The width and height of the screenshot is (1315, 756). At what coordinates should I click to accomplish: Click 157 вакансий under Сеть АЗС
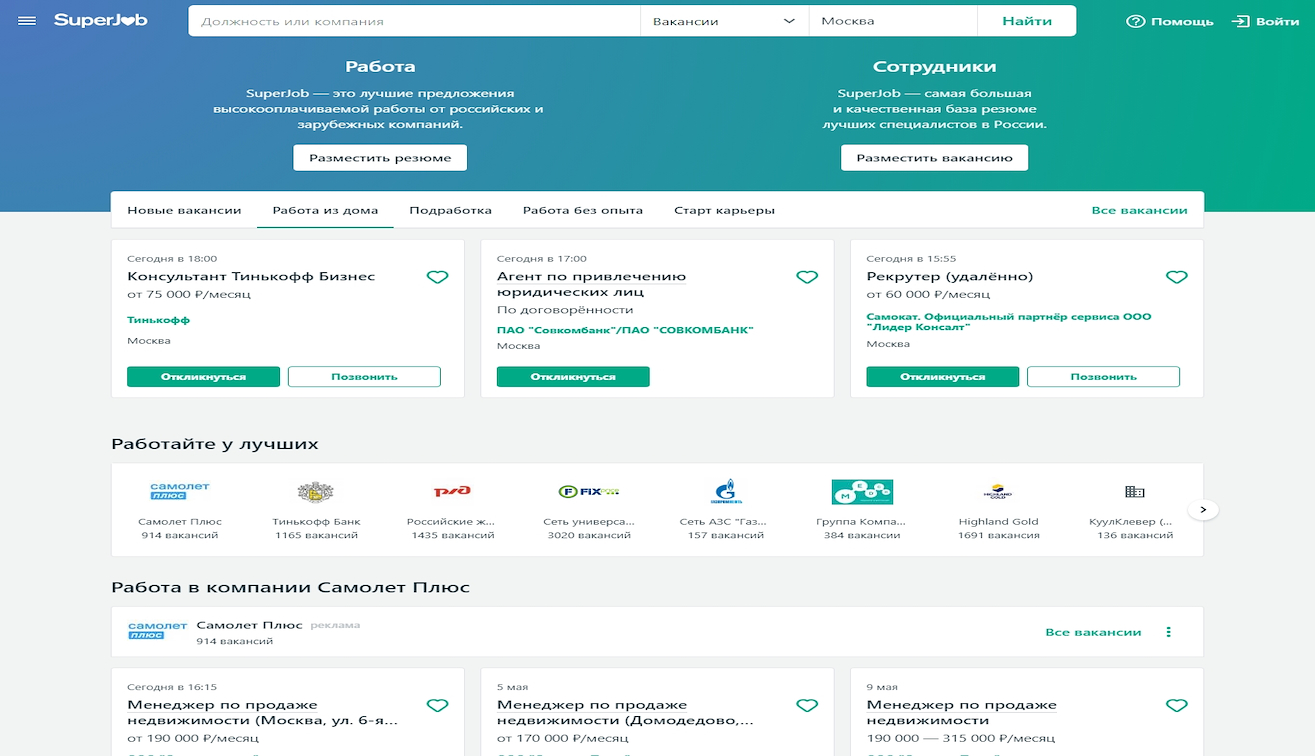click(726, 536)
